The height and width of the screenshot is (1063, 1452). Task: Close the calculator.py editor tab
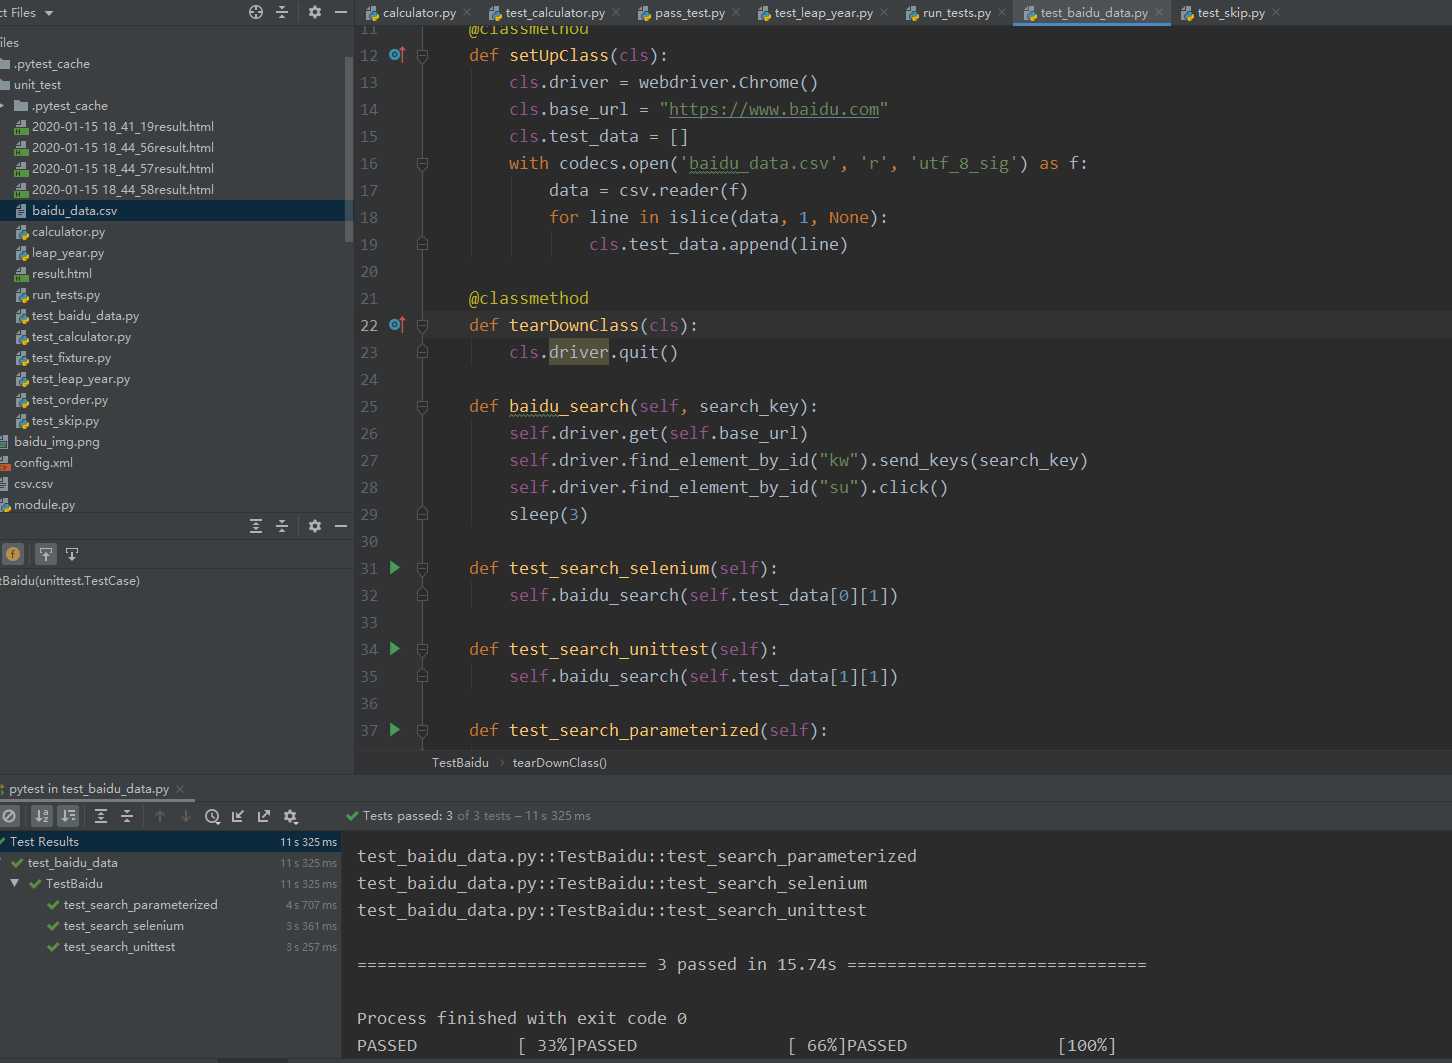(x=466, y=13)
